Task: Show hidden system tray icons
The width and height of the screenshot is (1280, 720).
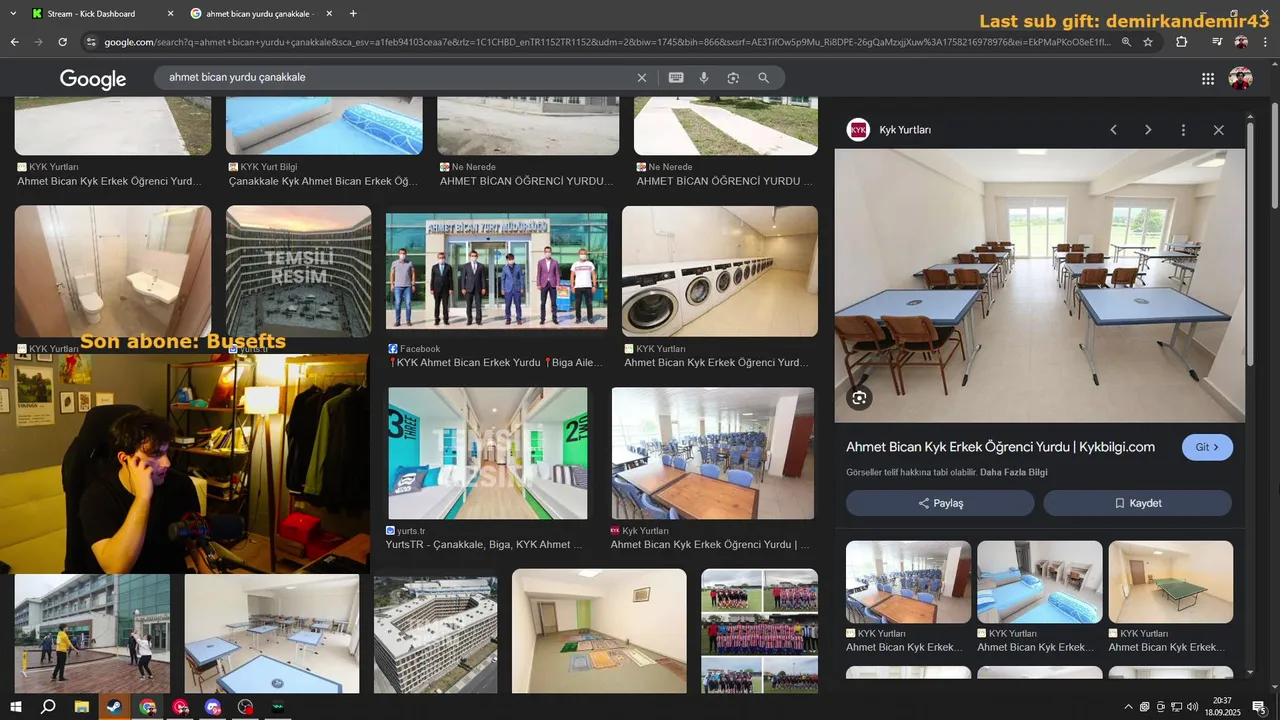Action: [x=1129, y=707]
